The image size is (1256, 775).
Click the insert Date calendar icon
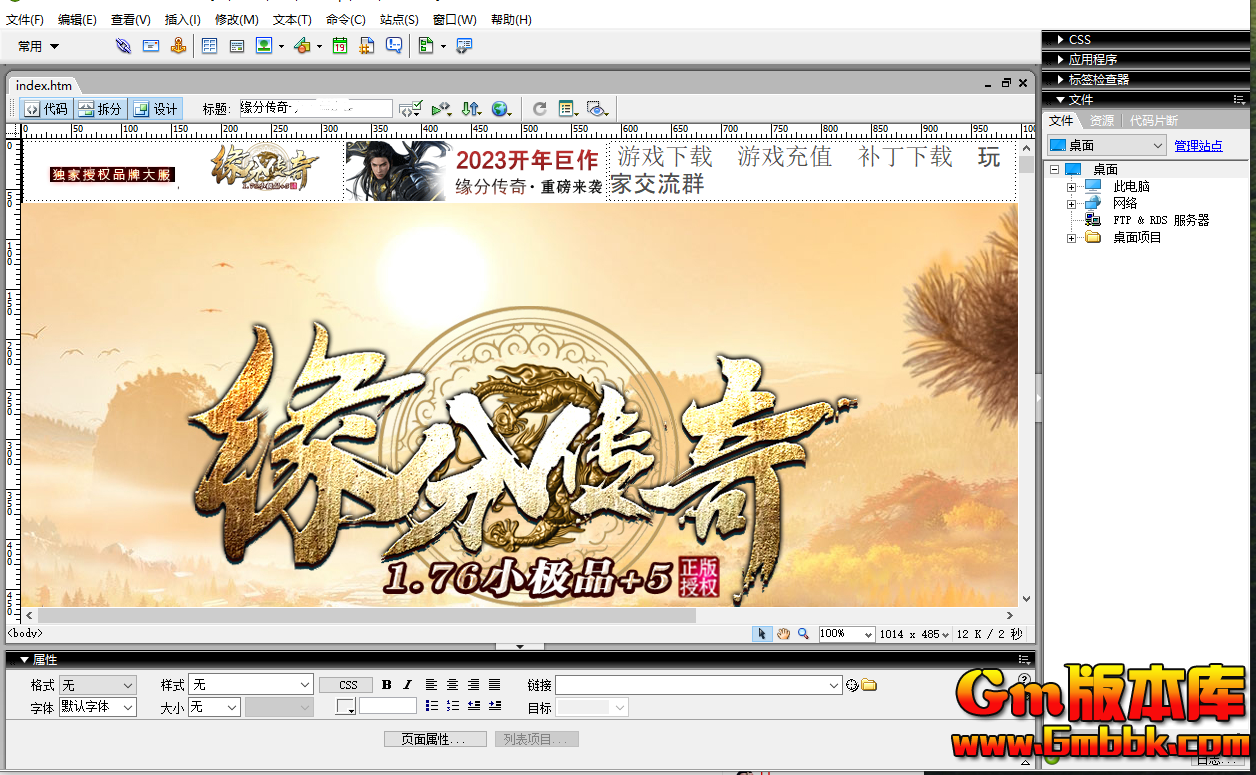tap(340, 46)
